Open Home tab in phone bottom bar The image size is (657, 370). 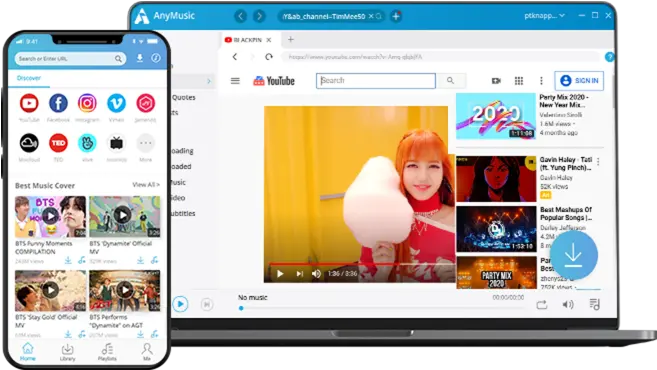point(28,352)
